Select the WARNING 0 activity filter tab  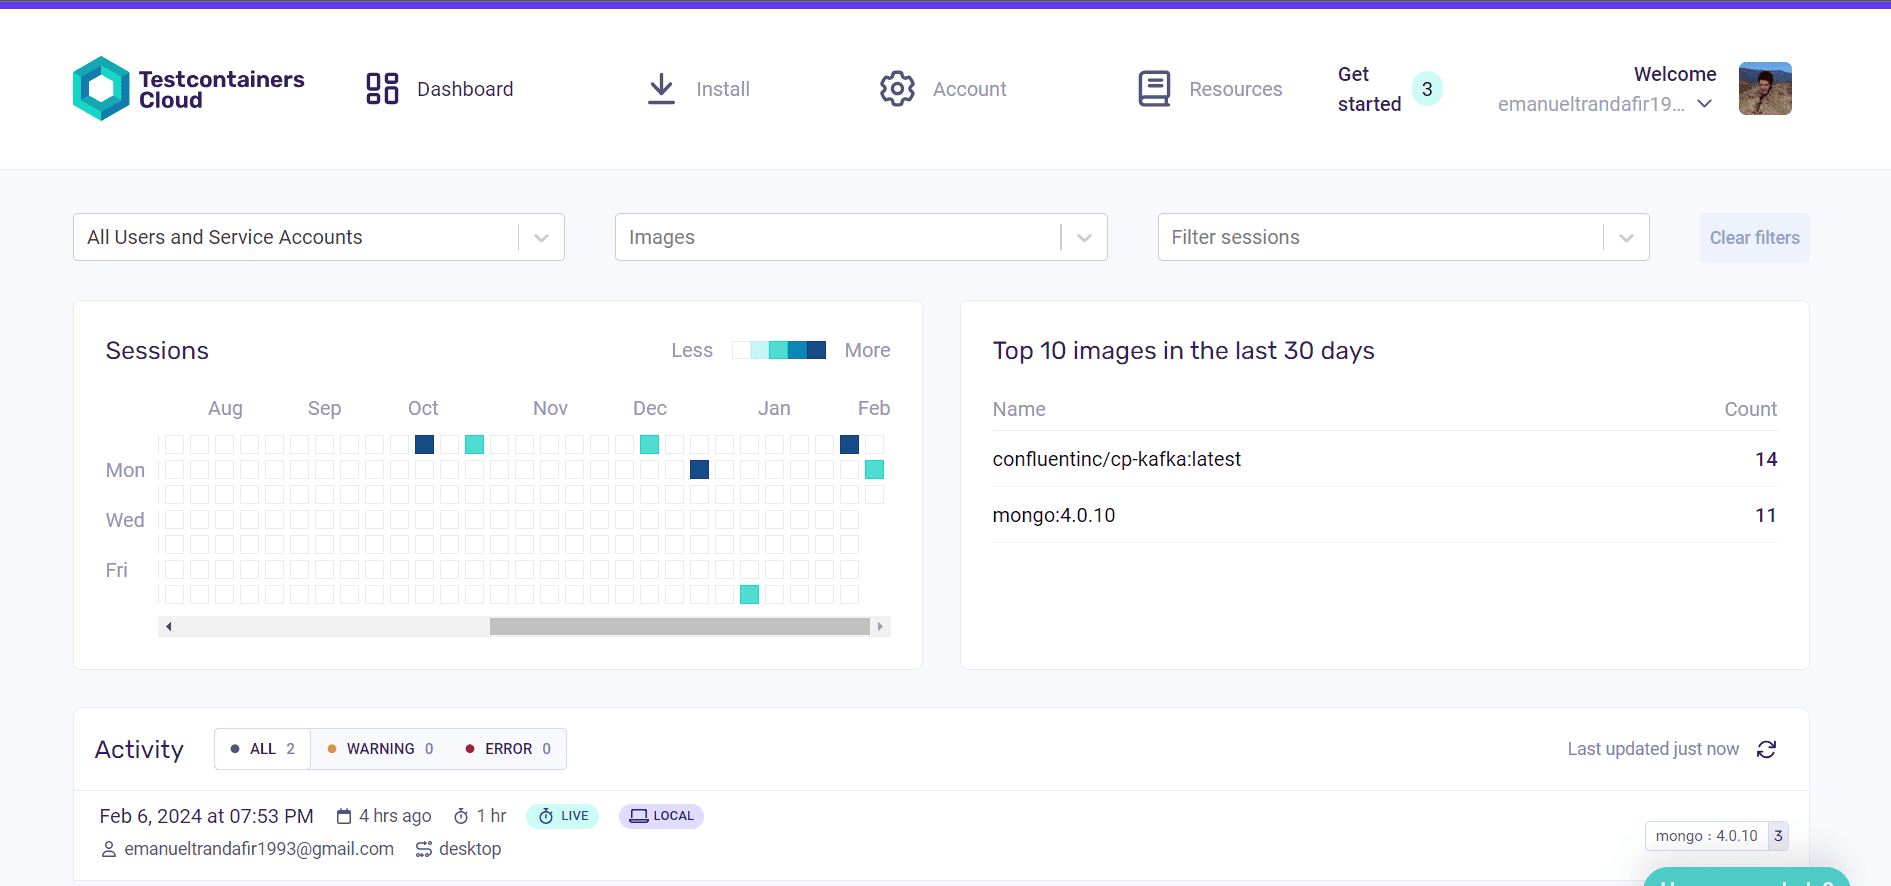[x=380, y=749]
